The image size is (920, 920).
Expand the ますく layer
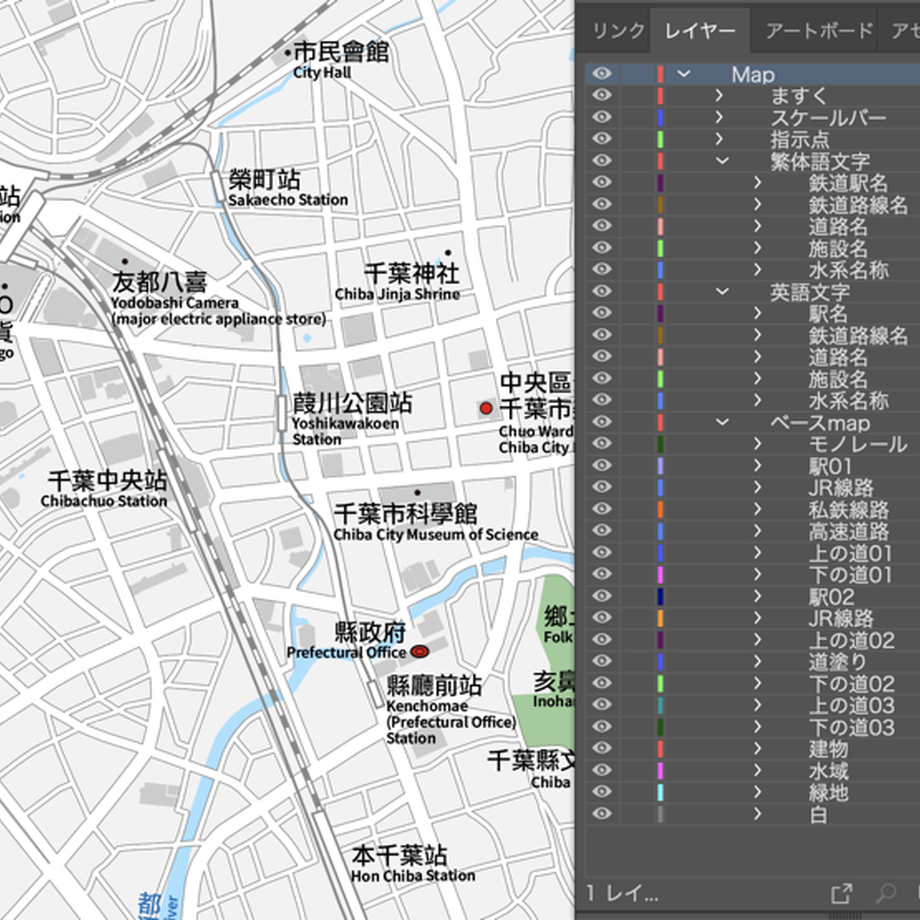[x=719, y=95]
